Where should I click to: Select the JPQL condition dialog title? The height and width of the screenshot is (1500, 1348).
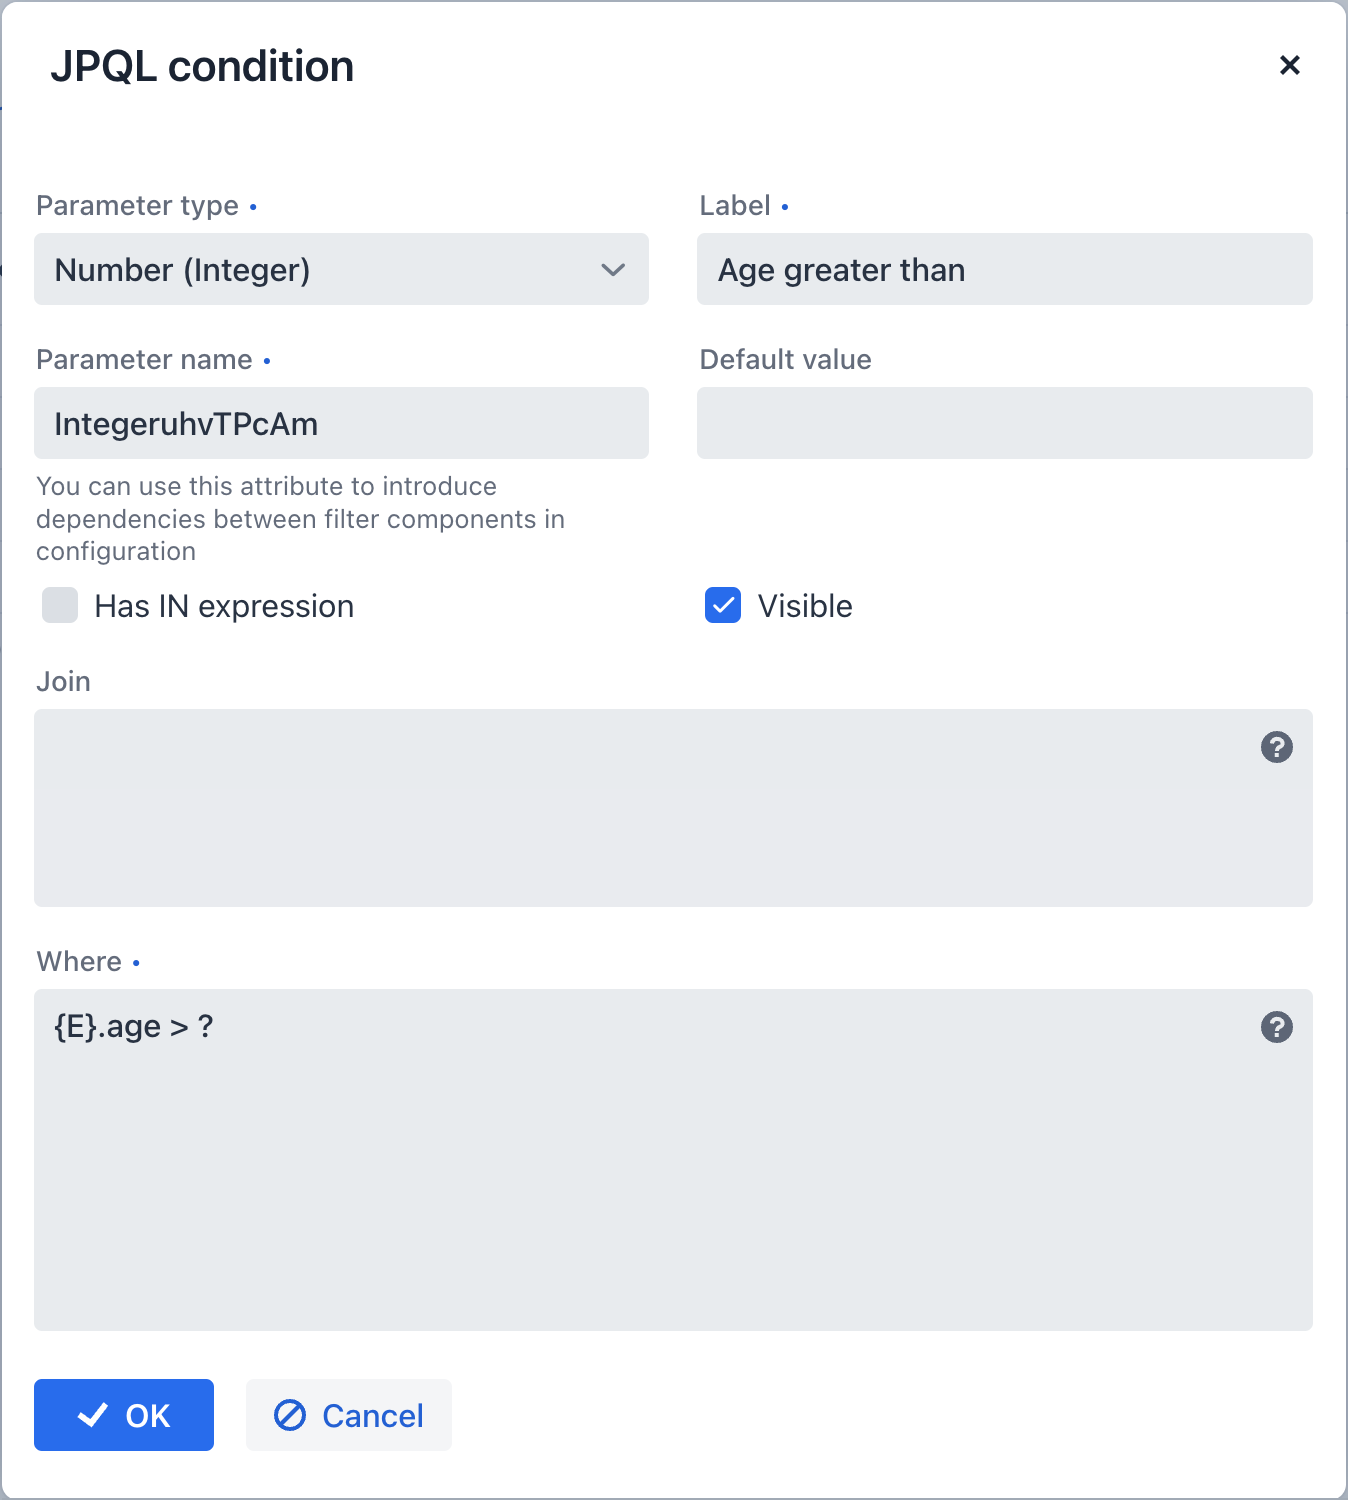(203, 66)
